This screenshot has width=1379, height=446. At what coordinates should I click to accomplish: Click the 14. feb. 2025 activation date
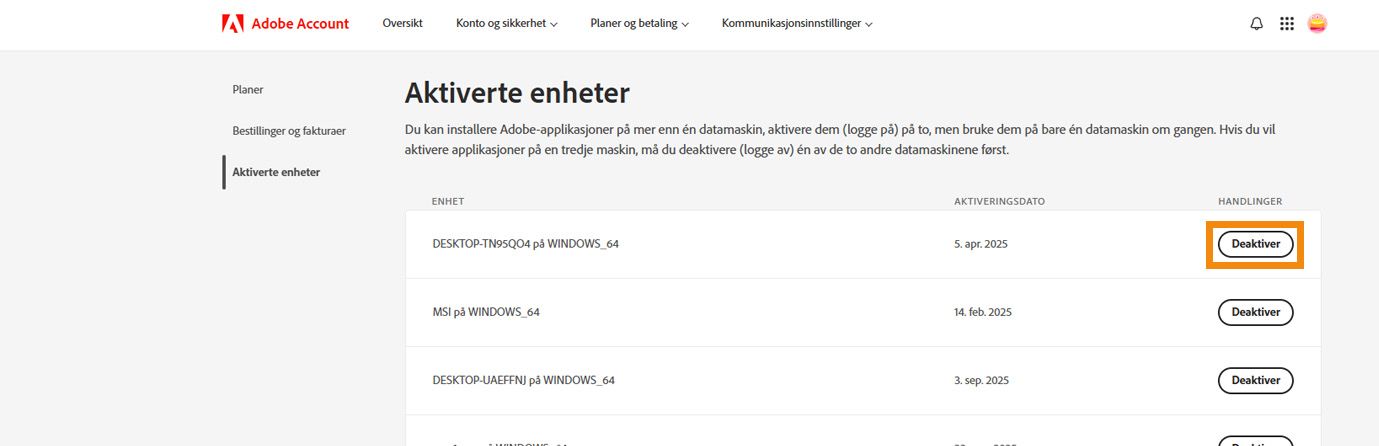tap(983, 312)
